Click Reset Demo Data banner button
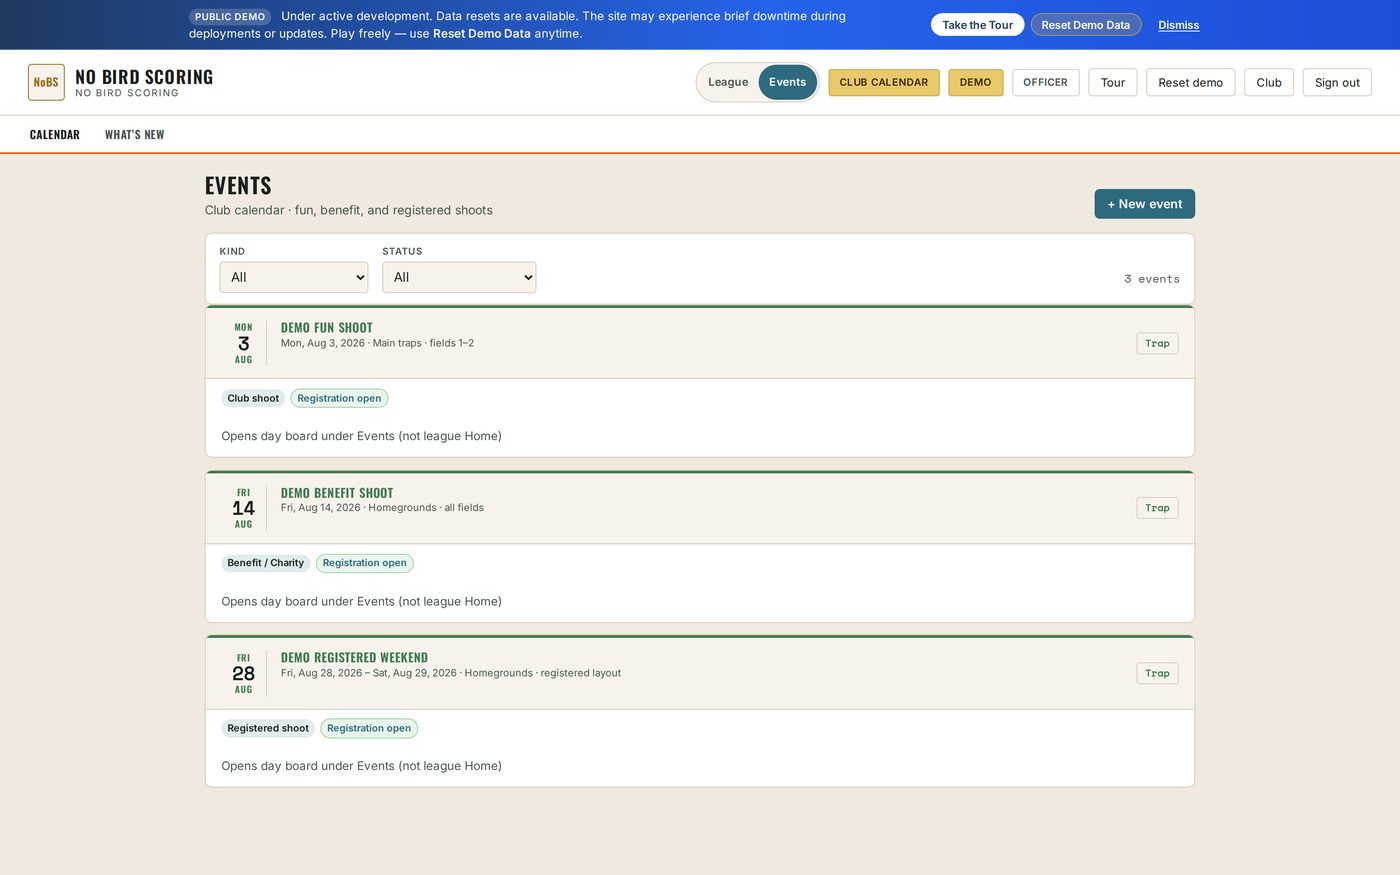 [x=1085, y=25]
